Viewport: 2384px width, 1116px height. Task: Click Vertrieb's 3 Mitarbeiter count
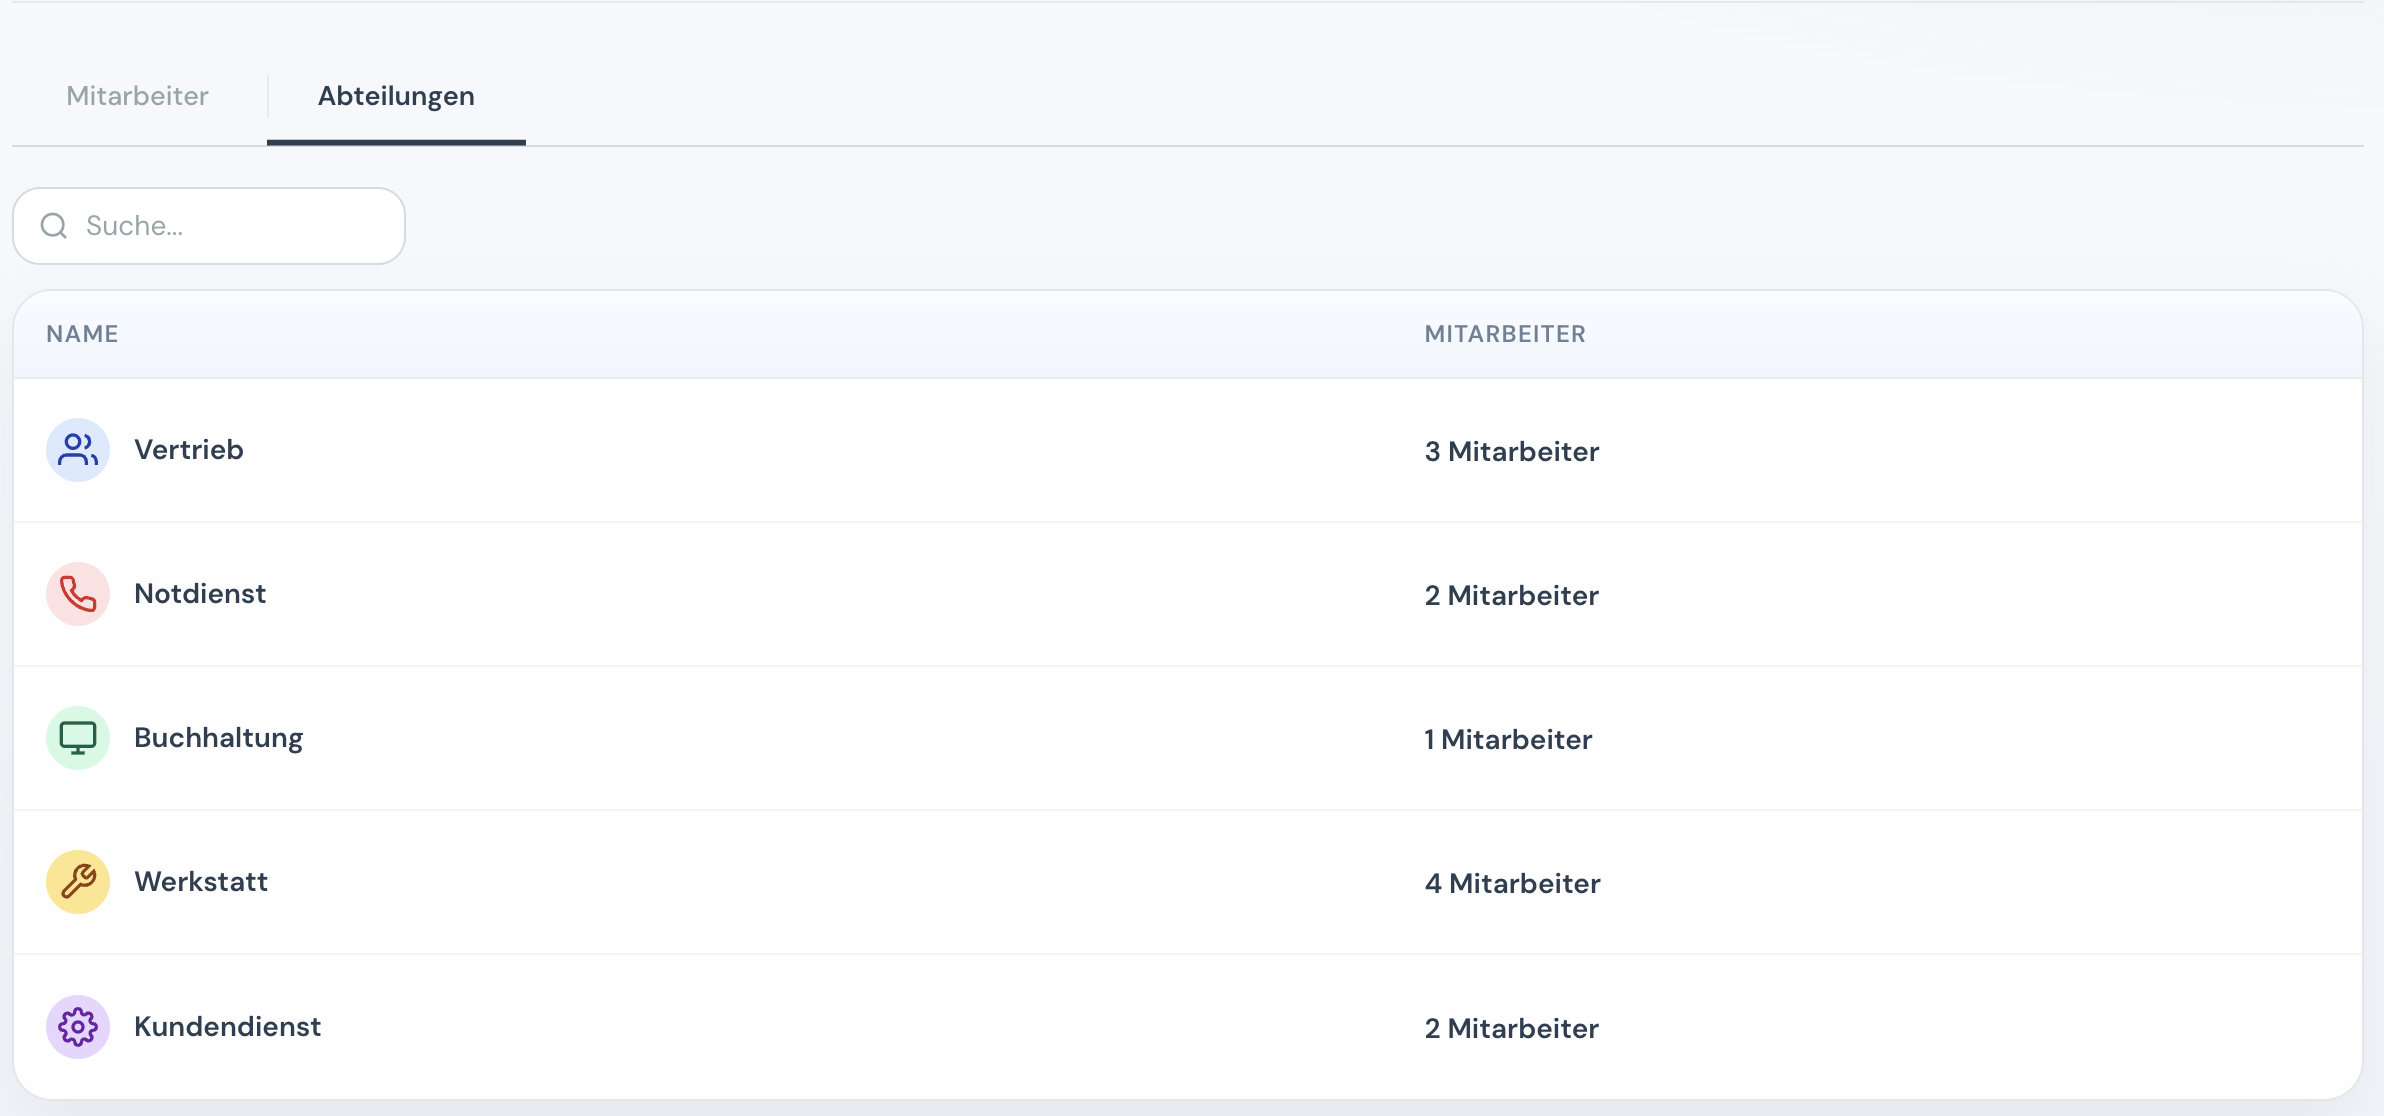(1511, 452)
